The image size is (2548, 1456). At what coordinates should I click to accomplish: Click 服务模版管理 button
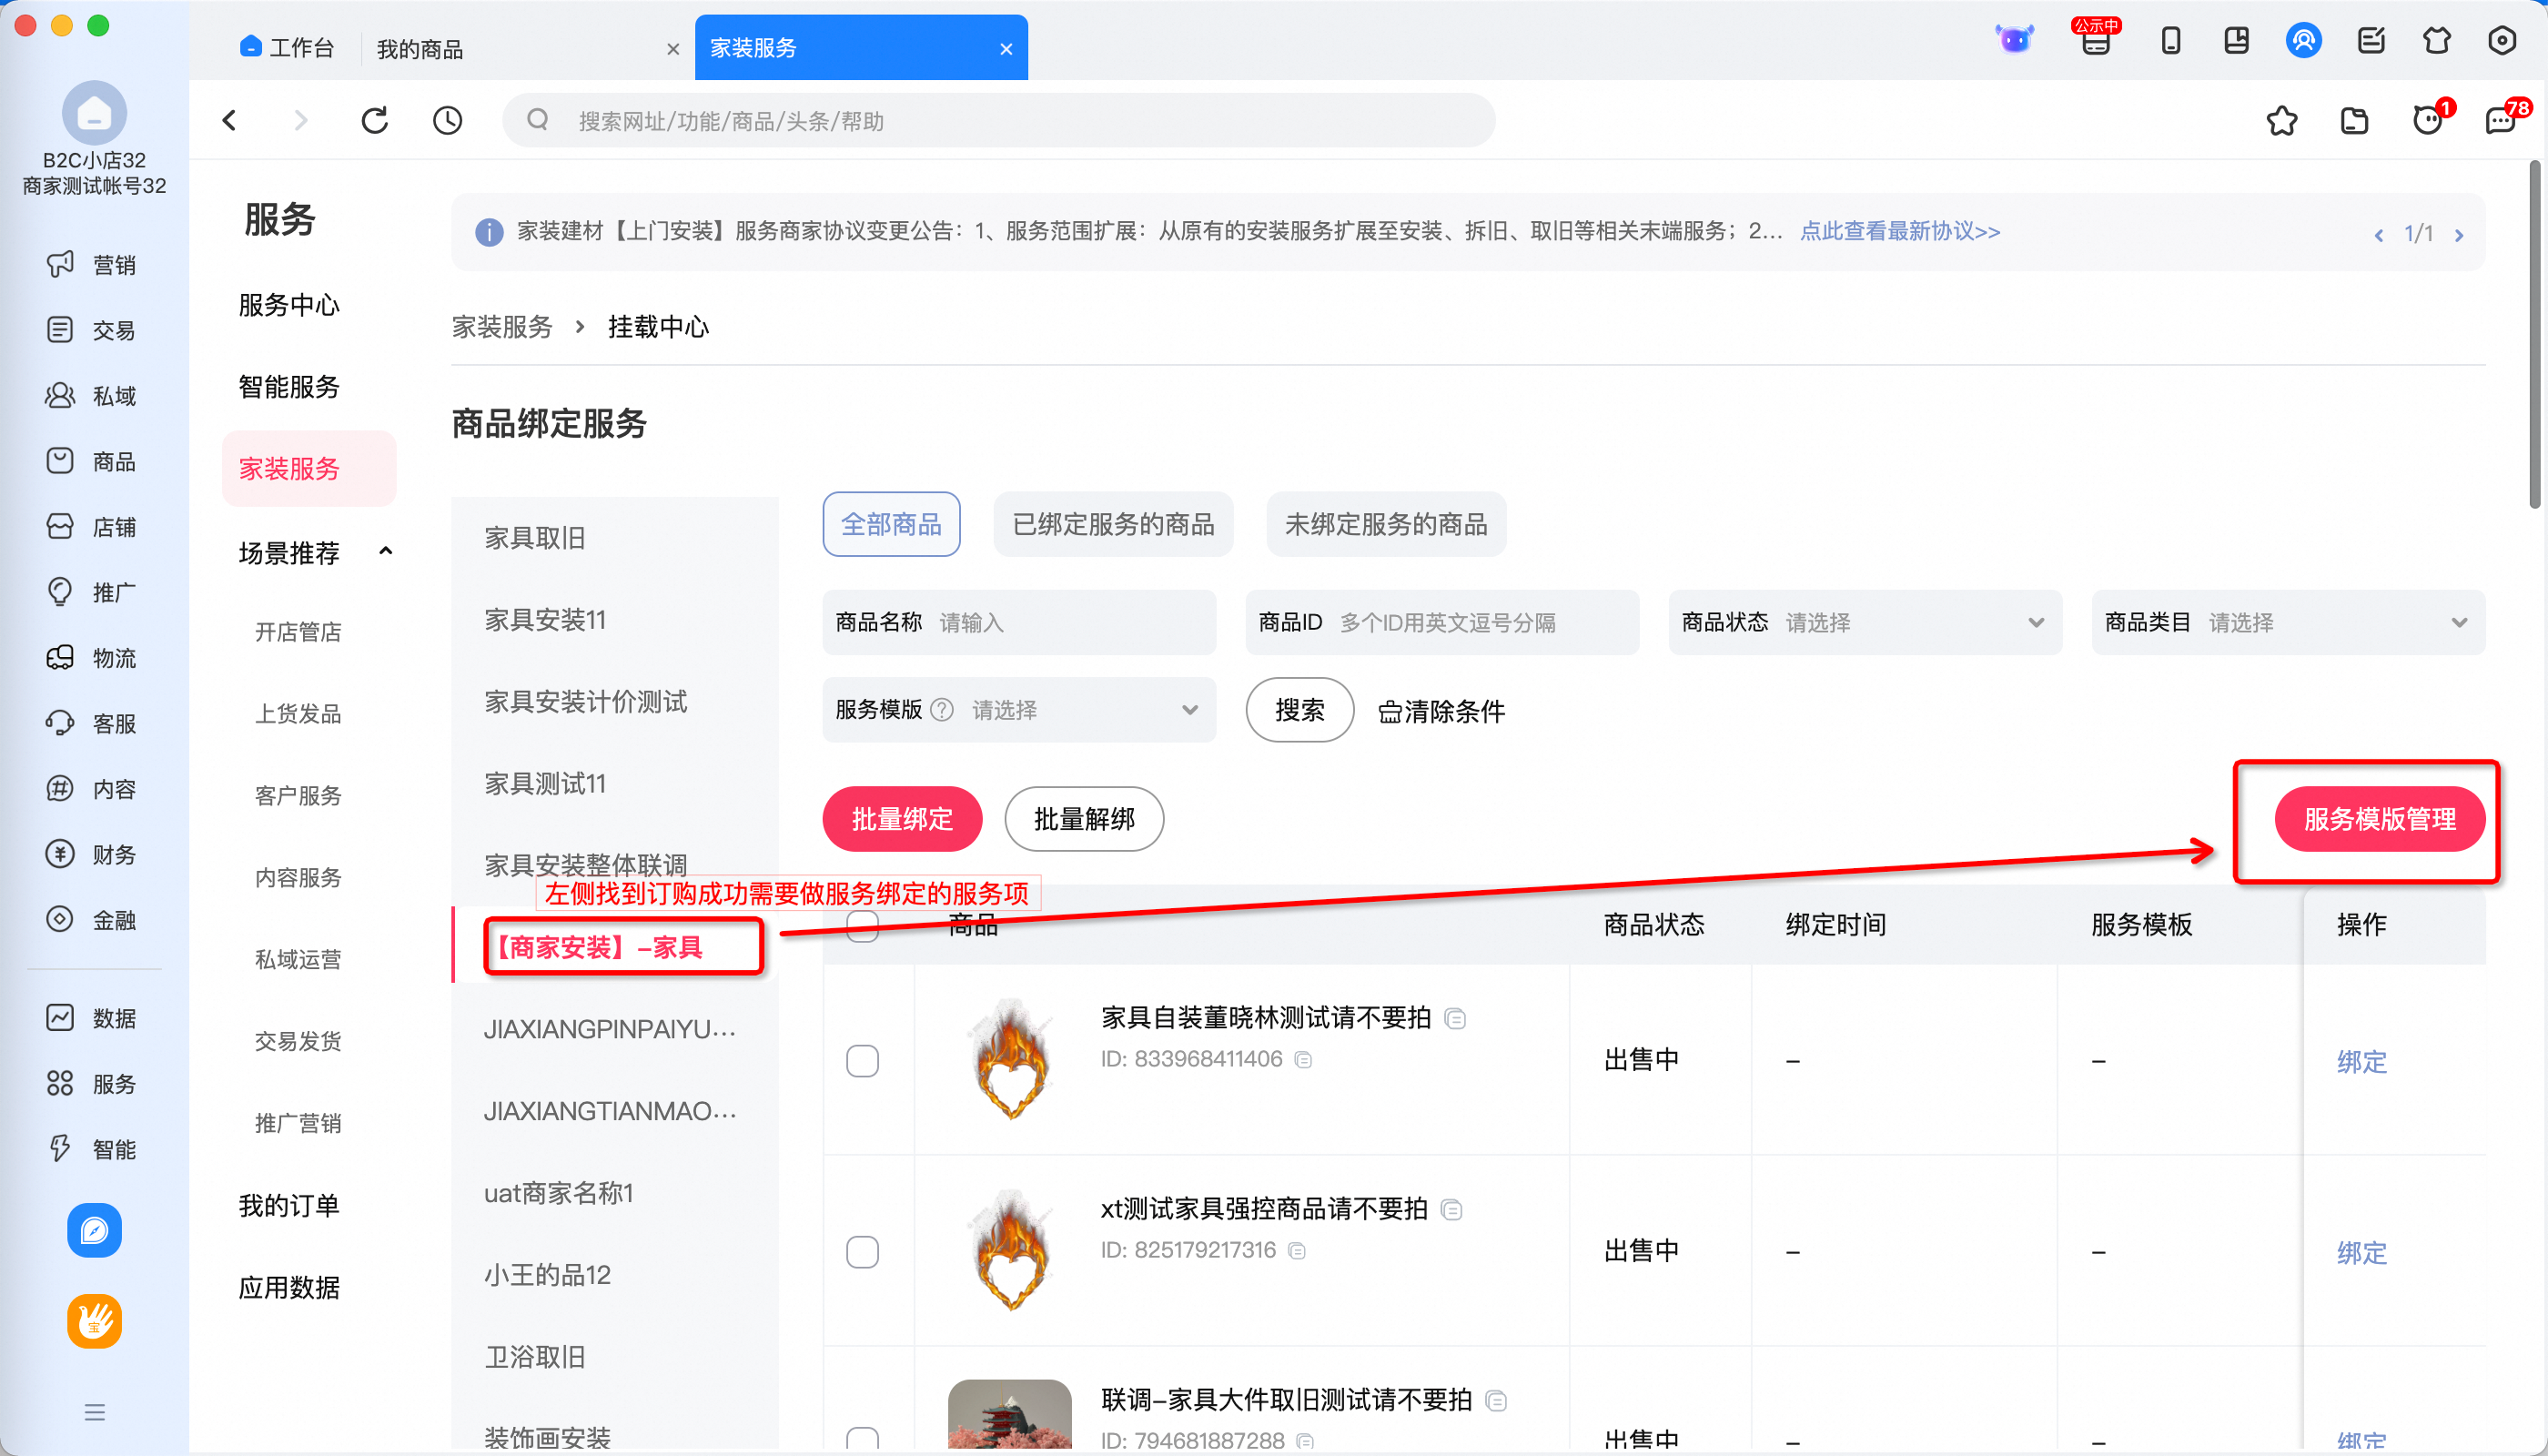pyautogui.click(x=2380, y=819)
